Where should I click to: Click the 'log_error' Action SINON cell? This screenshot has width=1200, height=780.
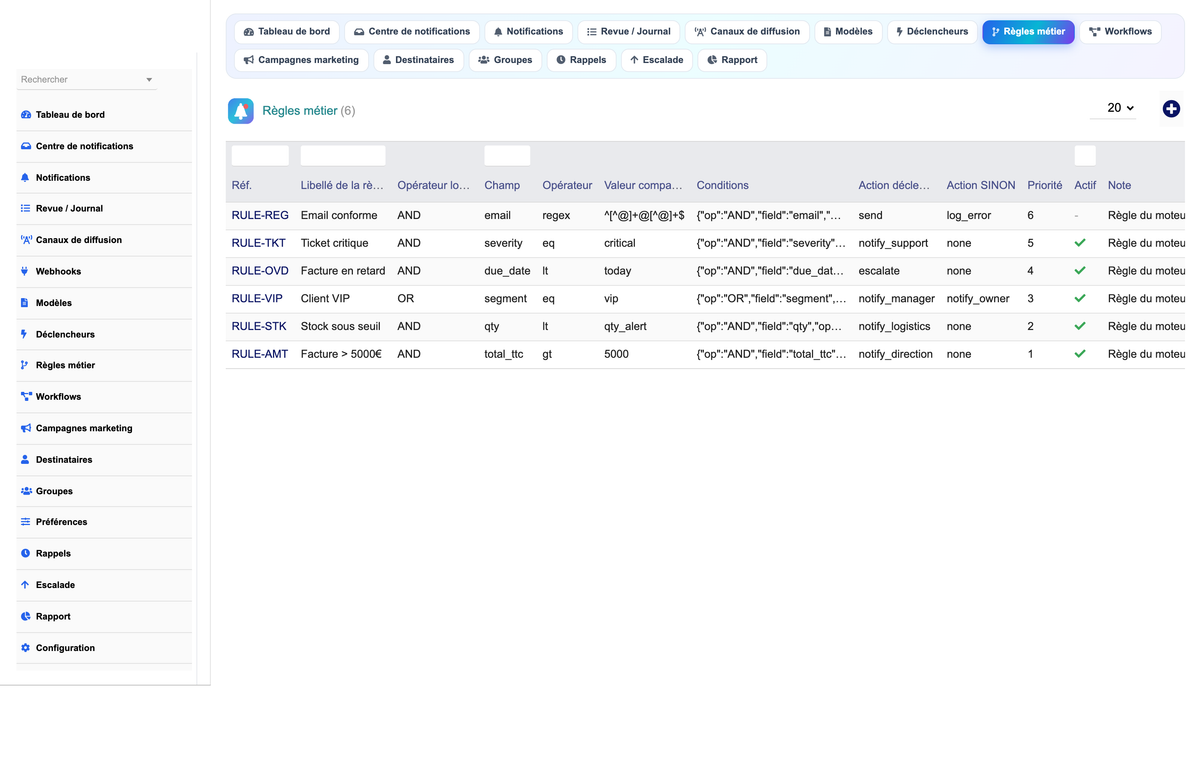point(970,215)
